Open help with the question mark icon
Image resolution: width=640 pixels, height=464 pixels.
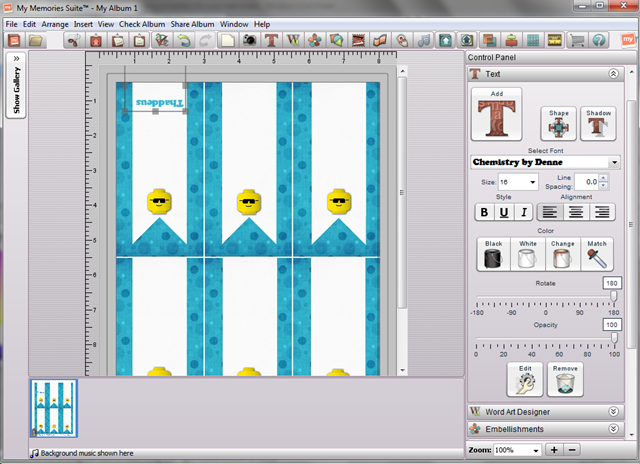point(599,41)
